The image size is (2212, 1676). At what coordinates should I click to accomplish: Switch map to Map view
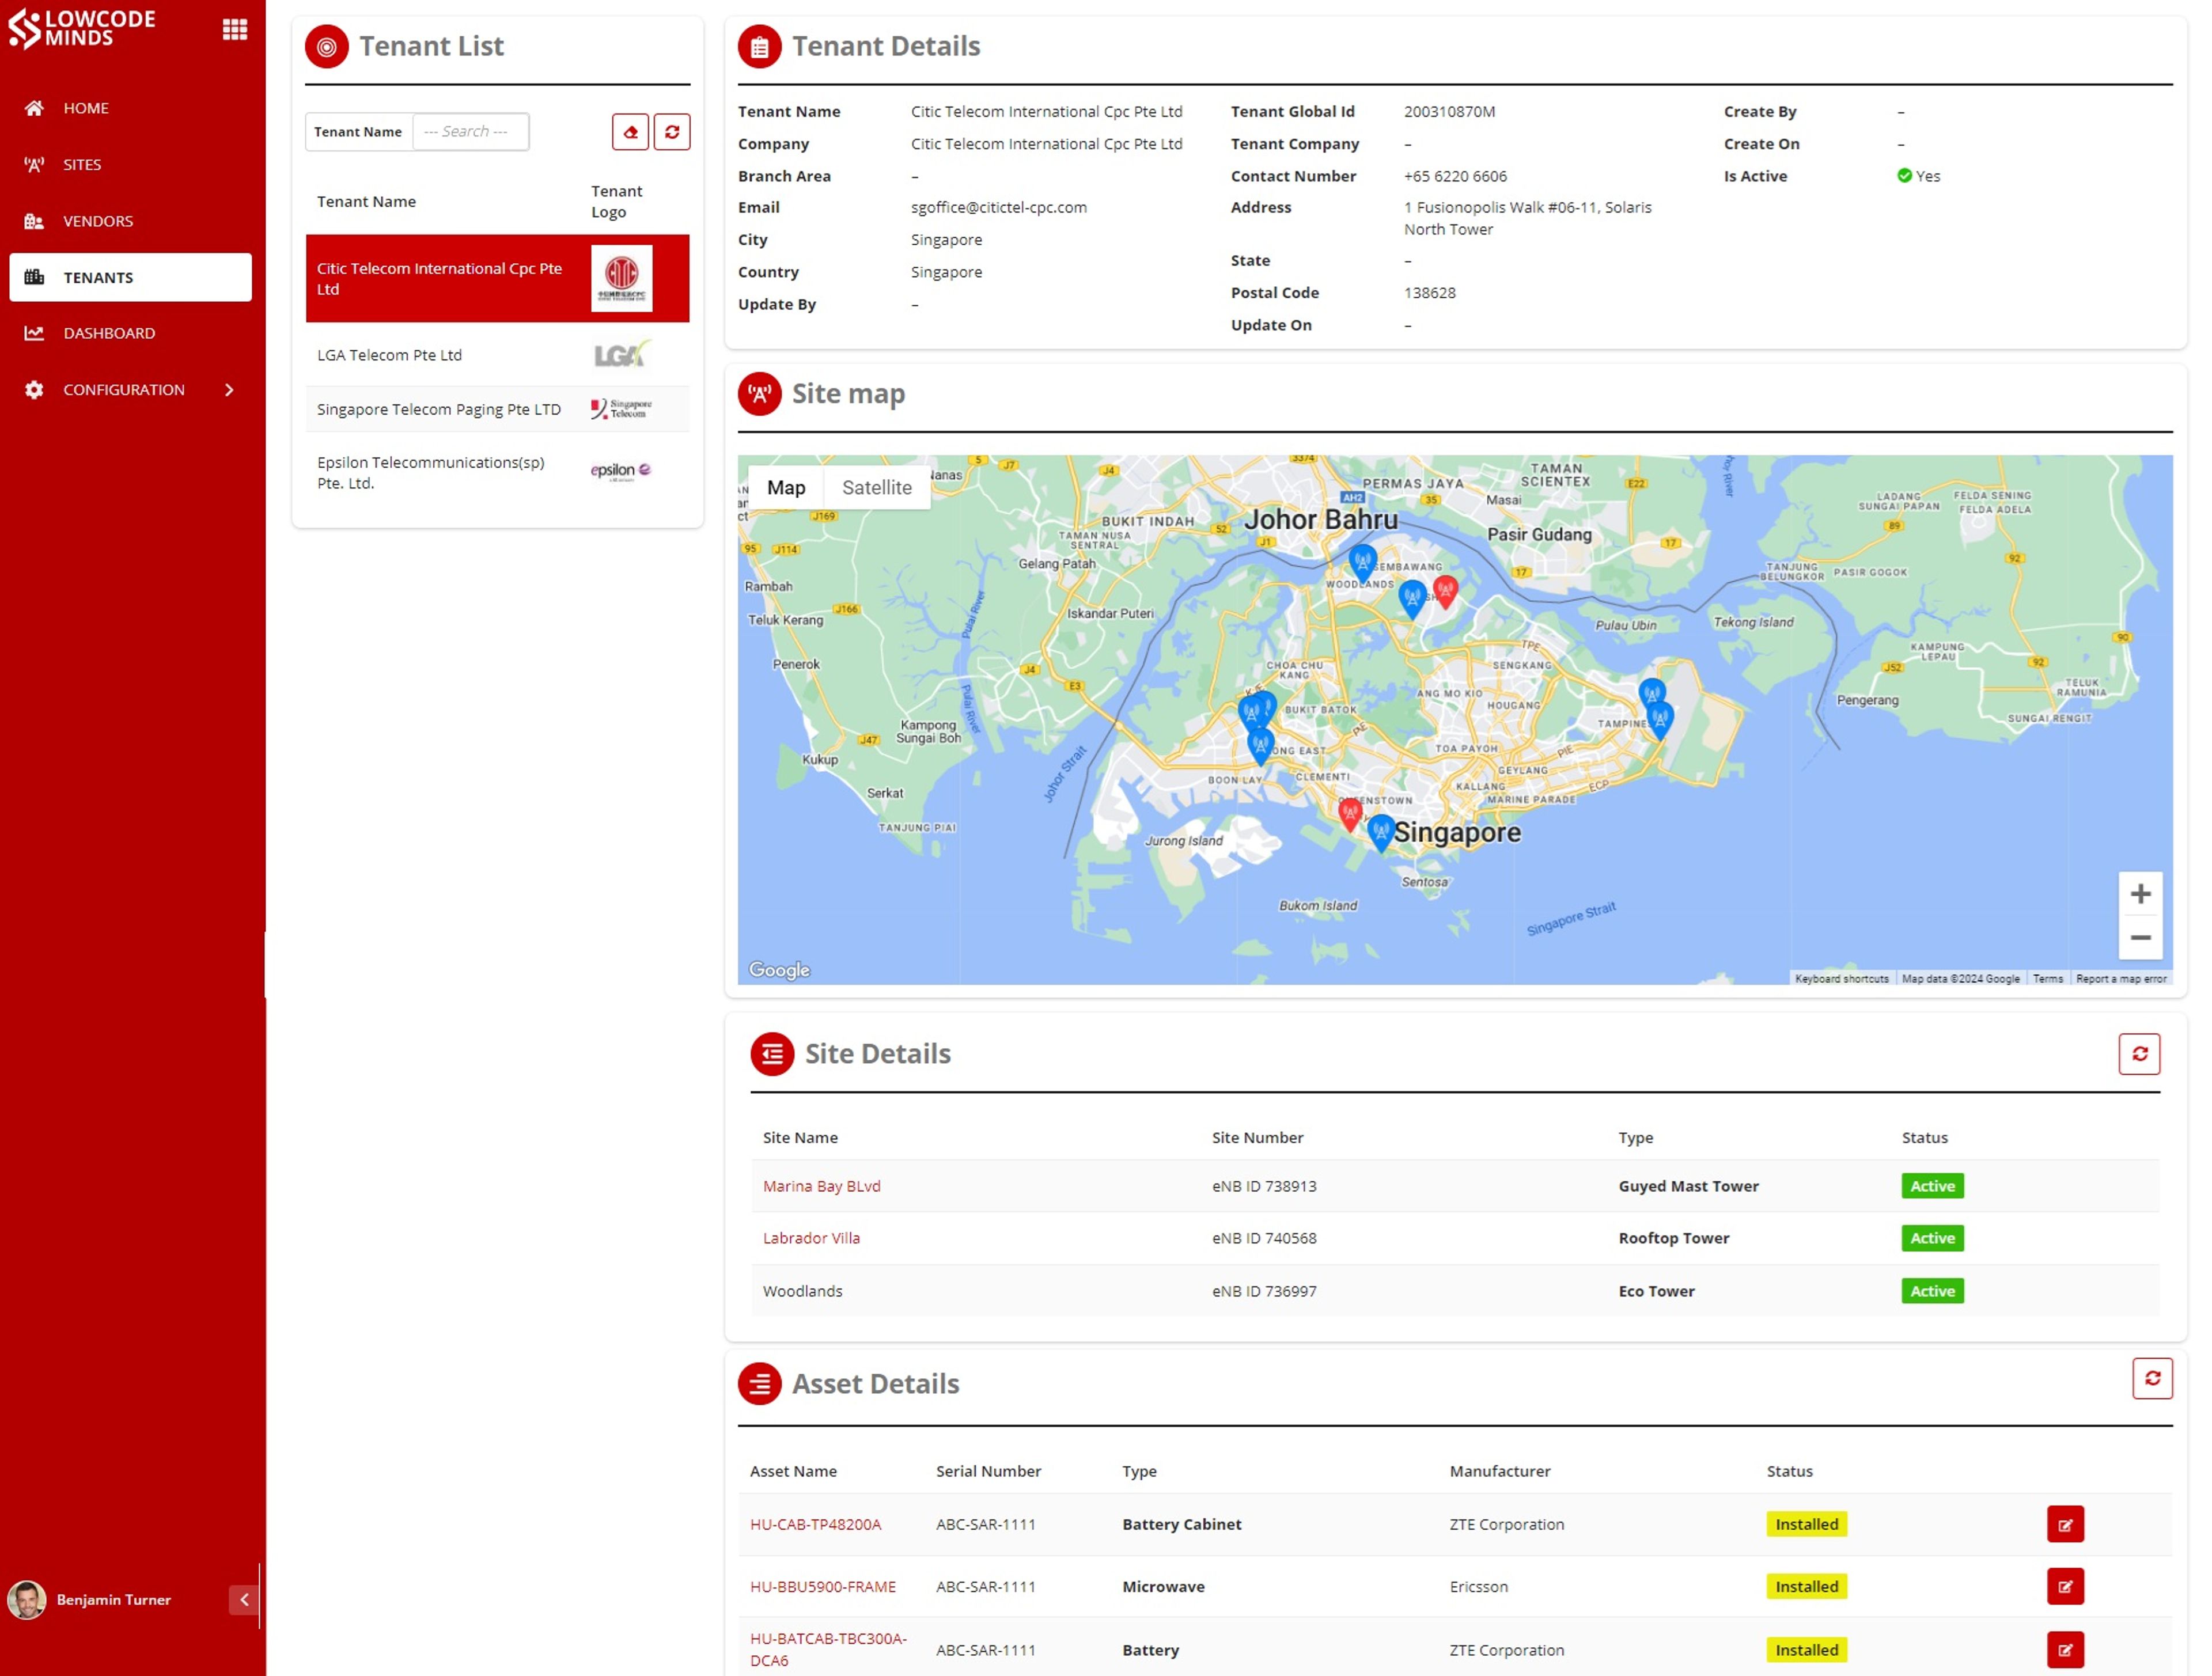click(x=786, y=488)
